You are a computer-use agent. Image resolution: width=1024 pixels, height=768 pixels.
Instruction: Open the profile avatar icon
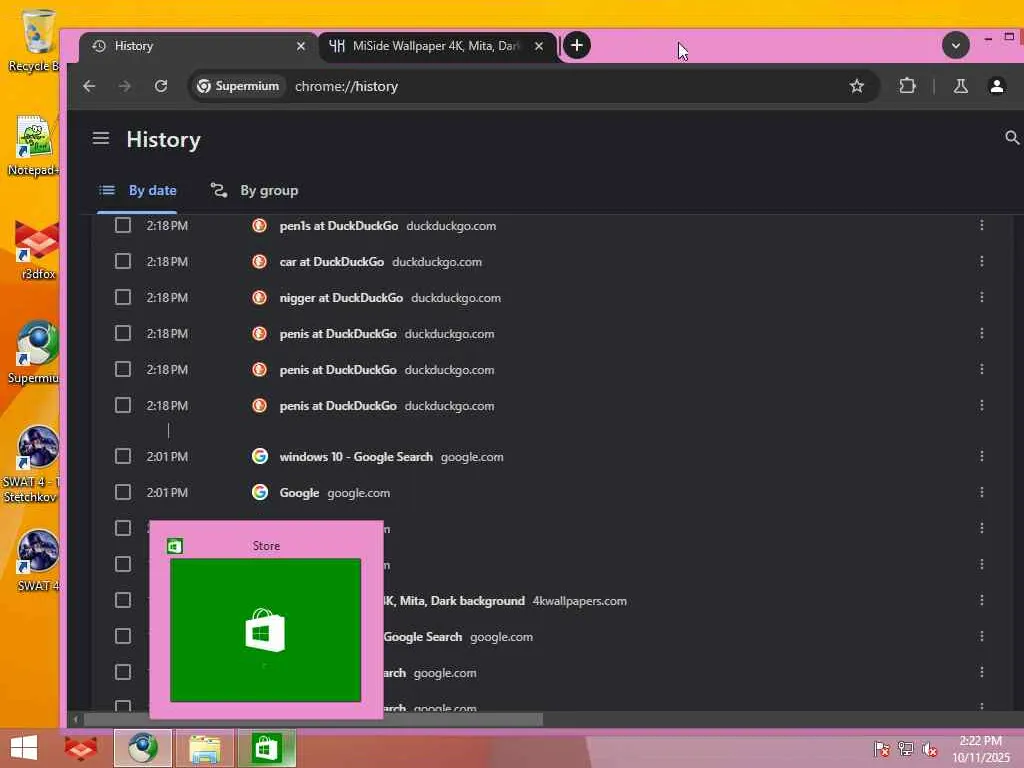[997, 86]
